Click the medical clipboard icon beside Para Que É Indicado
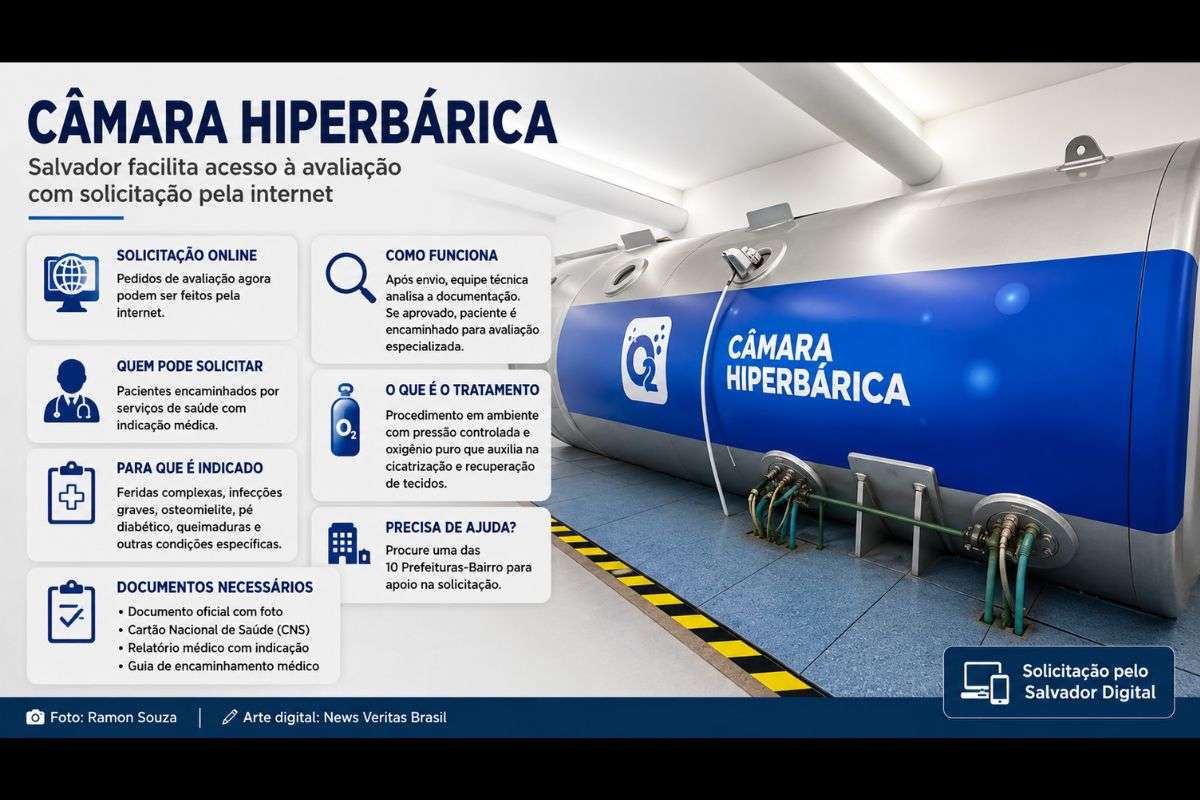Screen dimensions: 1200x800 click(71, 494)
